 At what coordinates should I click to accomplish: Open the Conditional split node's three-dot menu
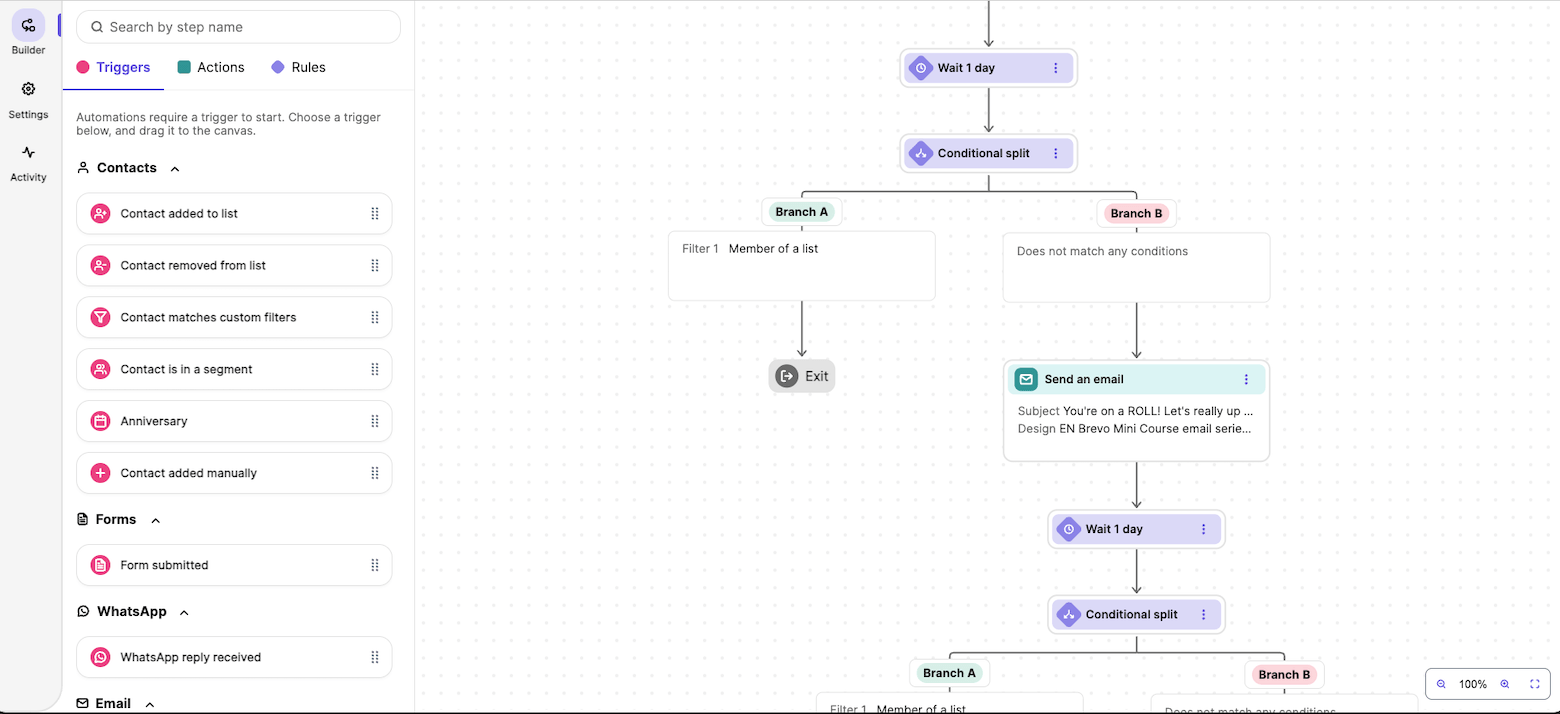click(x=1056, y=152)
